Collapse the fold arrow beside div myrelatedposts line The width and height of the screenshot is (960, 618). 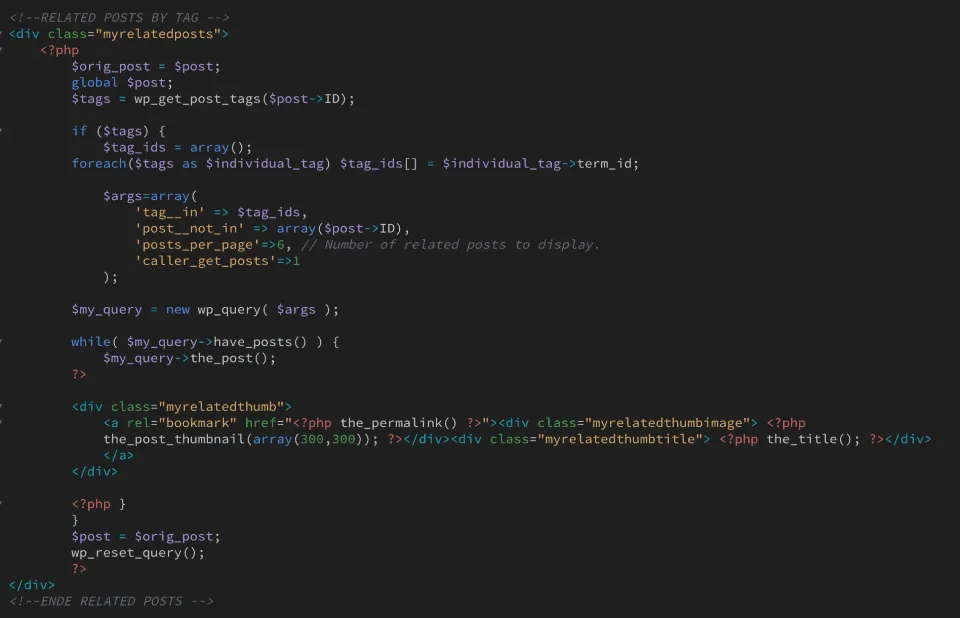point(3,34)
